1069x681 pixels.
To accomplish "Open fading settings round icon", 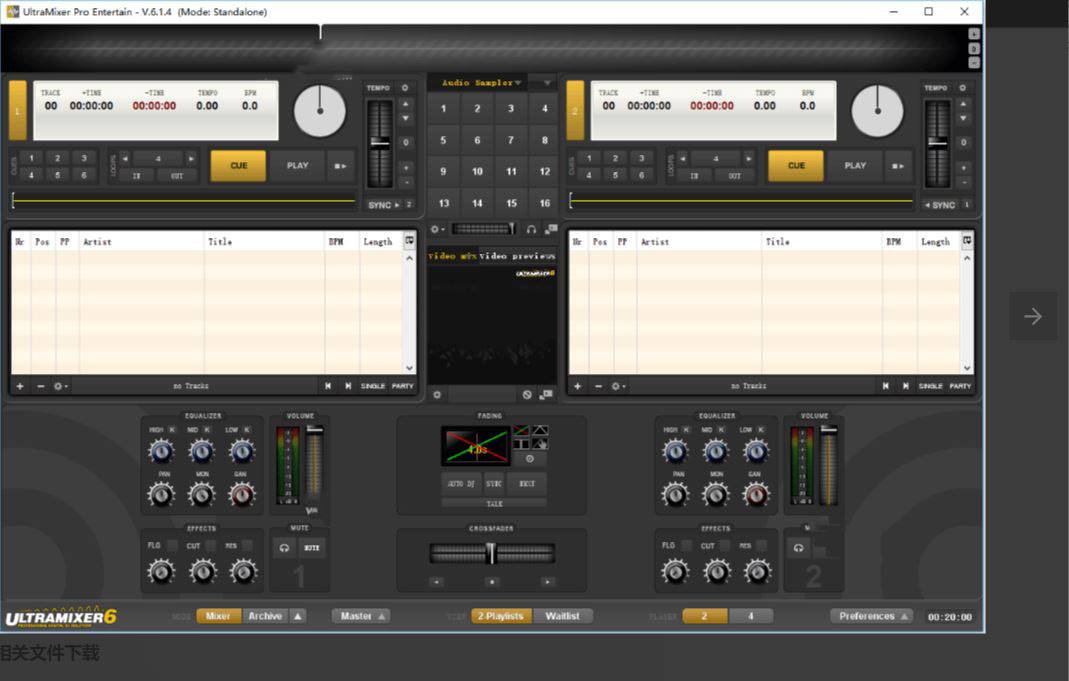I will click(530, 459).
